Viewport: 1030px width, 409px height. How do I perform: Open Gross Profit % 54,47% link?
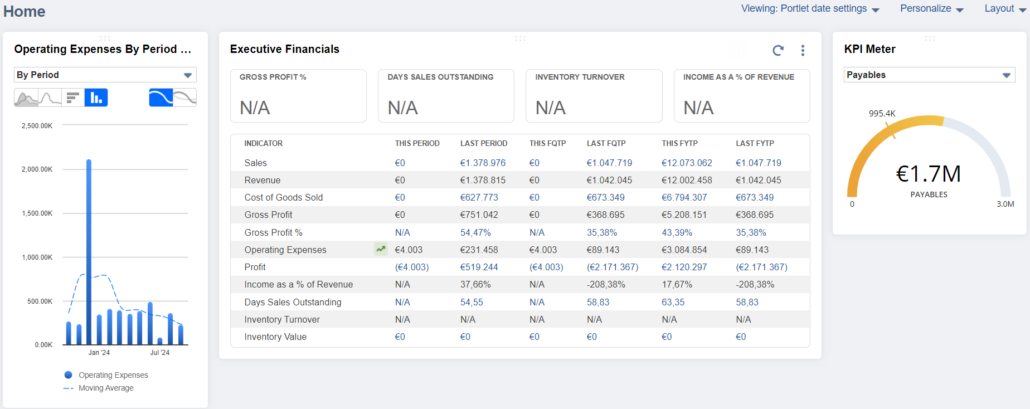pos(476,232)
